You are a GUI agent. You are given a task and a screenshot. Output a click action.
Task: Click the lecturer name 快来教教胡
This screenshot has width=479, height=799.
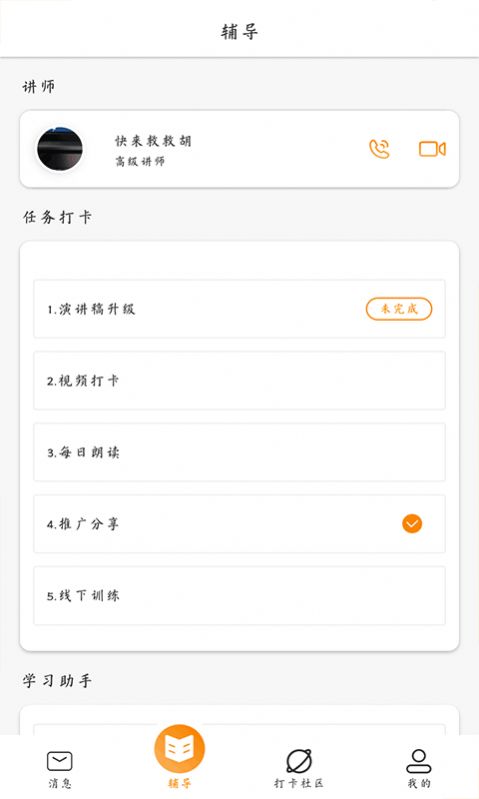[x=153, y=141]
